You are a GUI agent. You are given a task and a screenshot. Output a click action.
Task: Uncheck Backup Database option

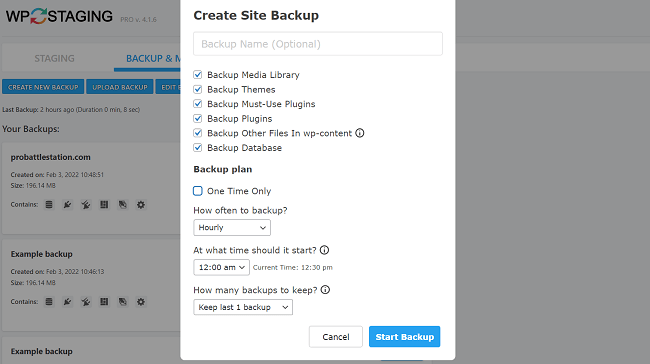tap(198, 148)
